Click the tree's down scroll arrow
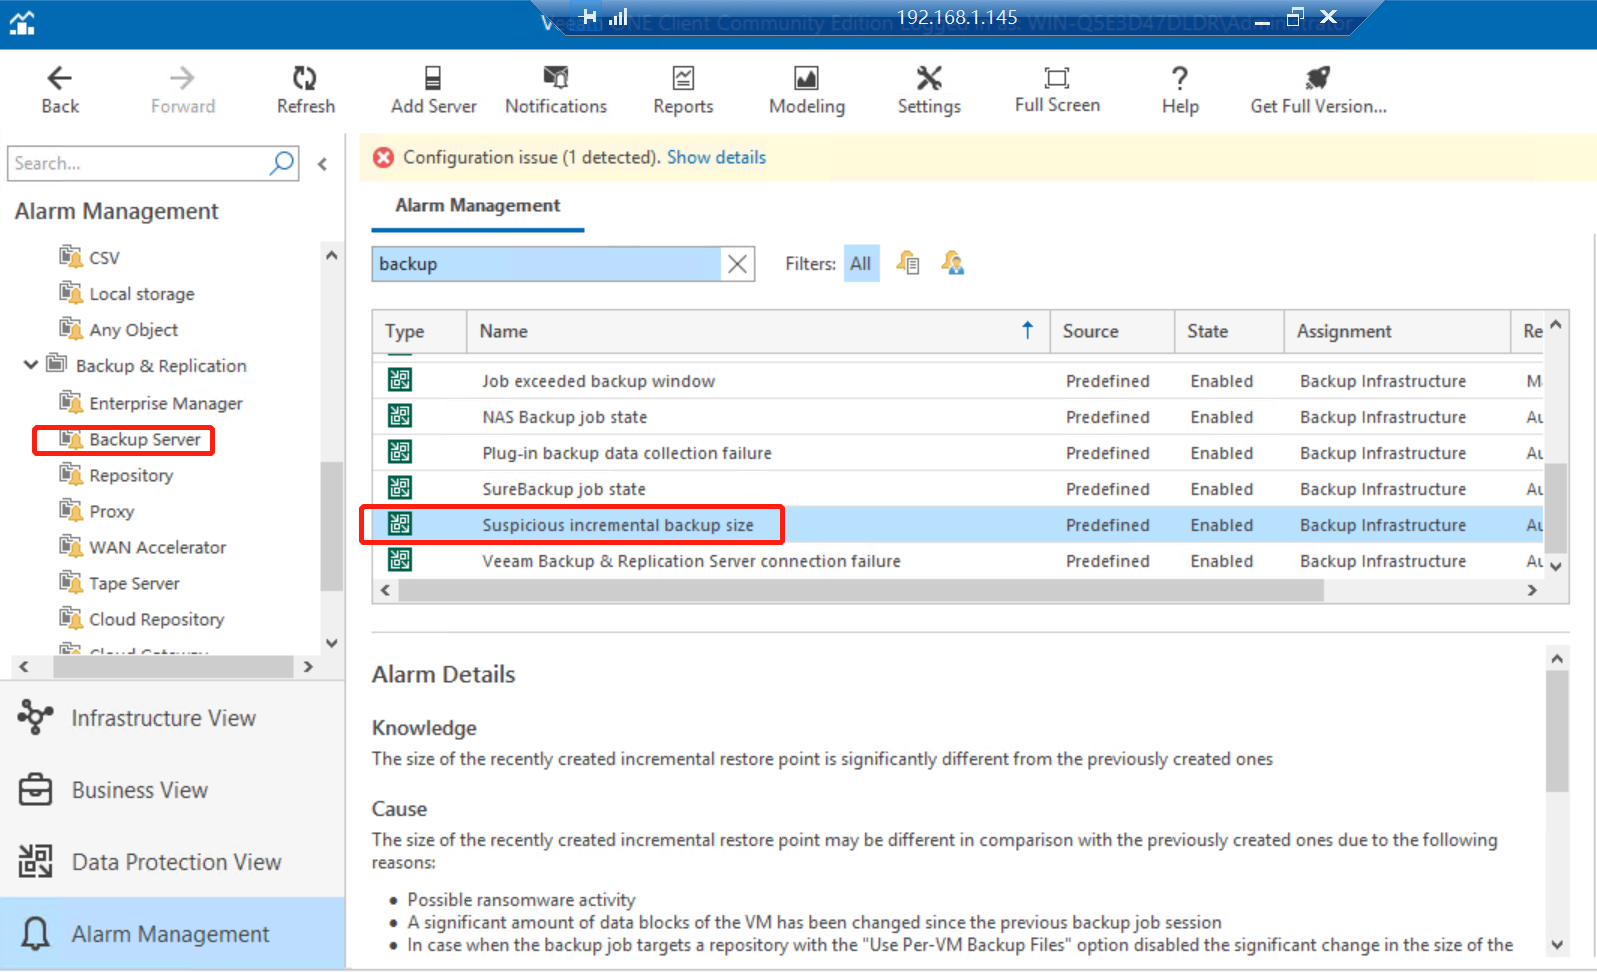Image resolution: width=1597 pixels, height=972 pixels. point(332,643)
